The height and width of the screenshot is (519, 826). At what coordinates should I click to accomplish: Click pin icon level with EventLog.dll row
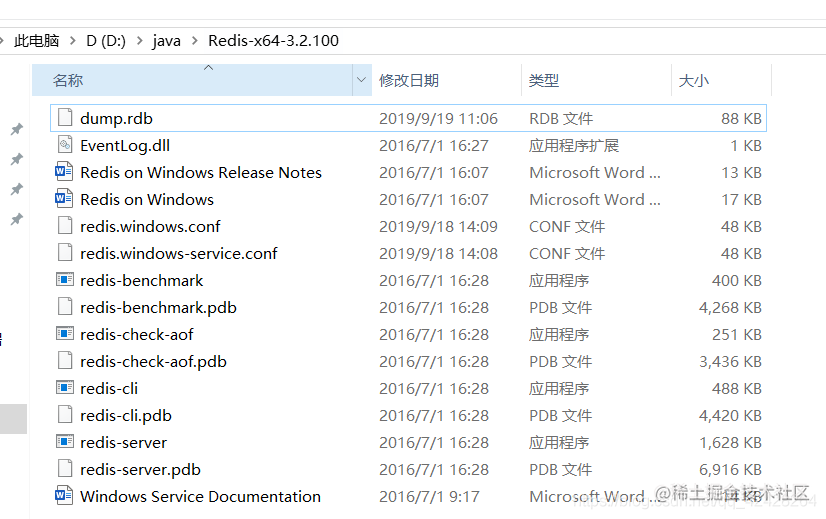17,159
